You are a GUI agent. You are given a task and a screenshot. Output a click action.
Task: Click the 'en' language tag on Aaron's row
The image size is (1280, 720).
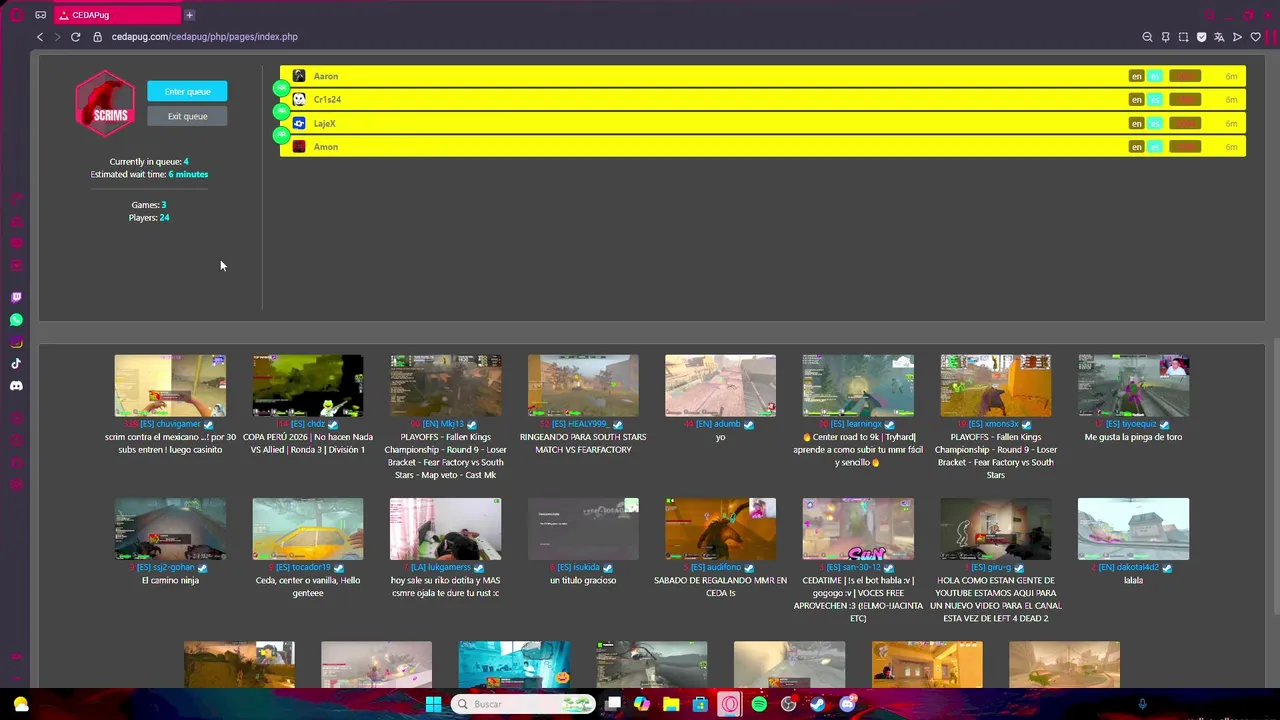point(1136,76)
